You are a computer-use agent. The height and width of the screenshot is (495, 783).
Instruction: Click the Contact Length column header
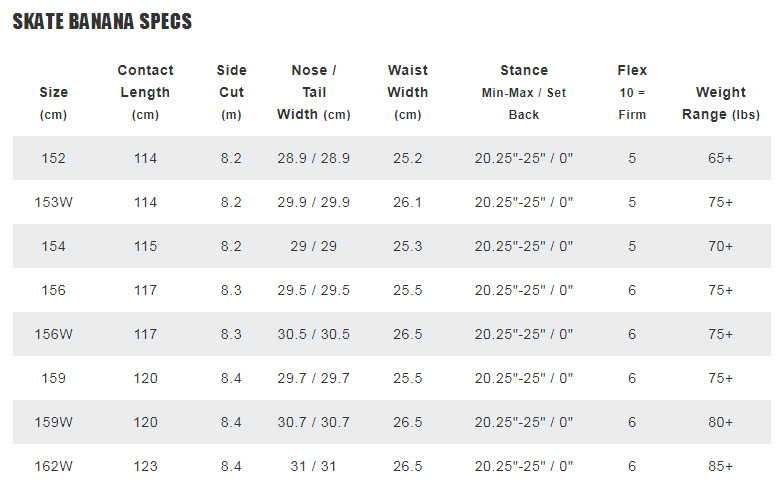pyautogui.click(x=145, y=92)
